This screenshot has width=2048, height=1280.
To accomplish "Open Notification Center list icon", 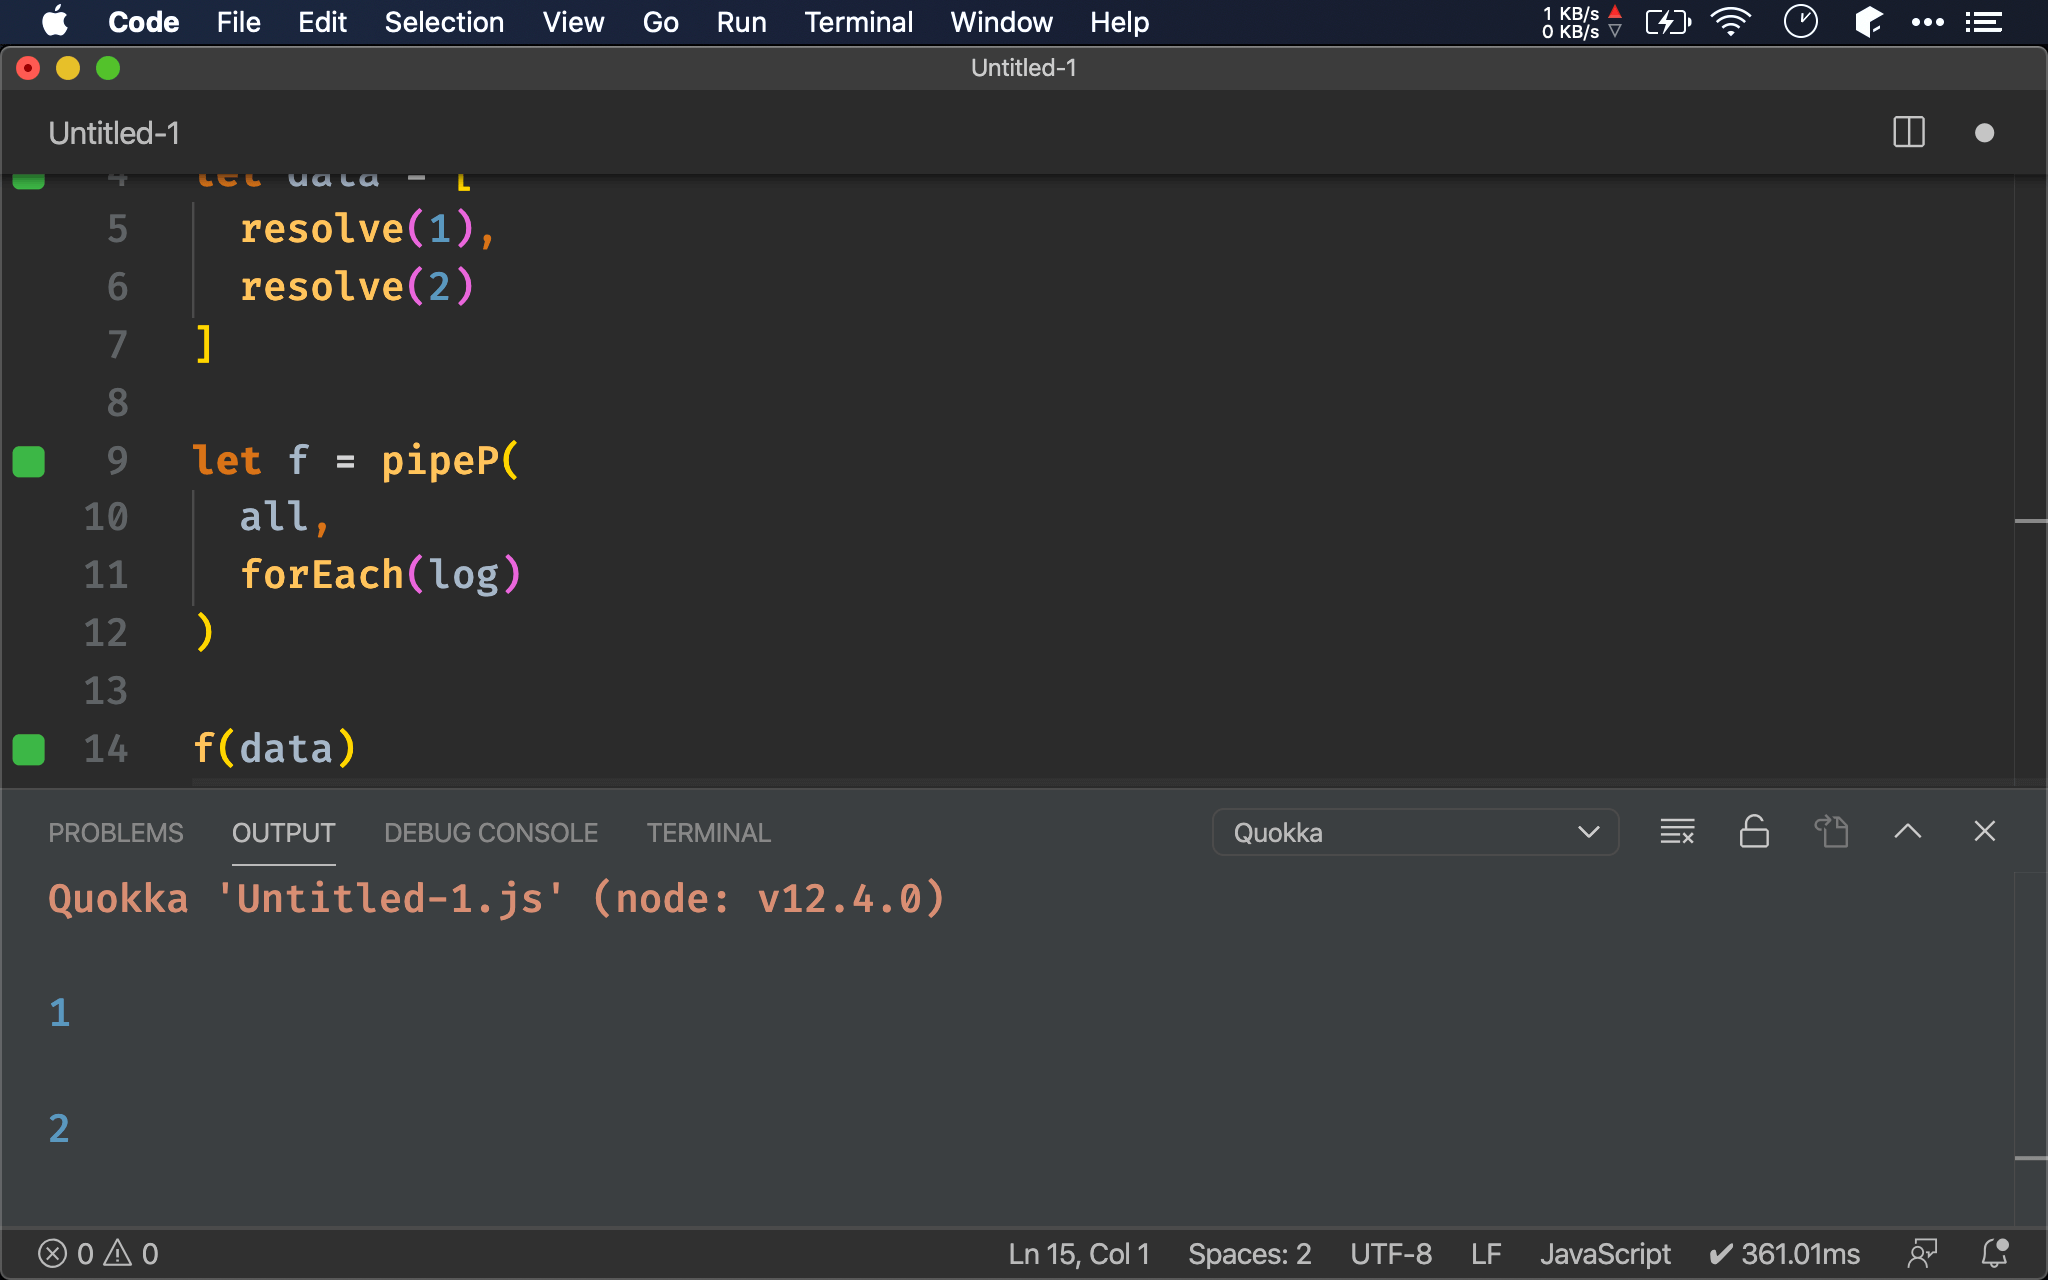I will (1984, 22).
